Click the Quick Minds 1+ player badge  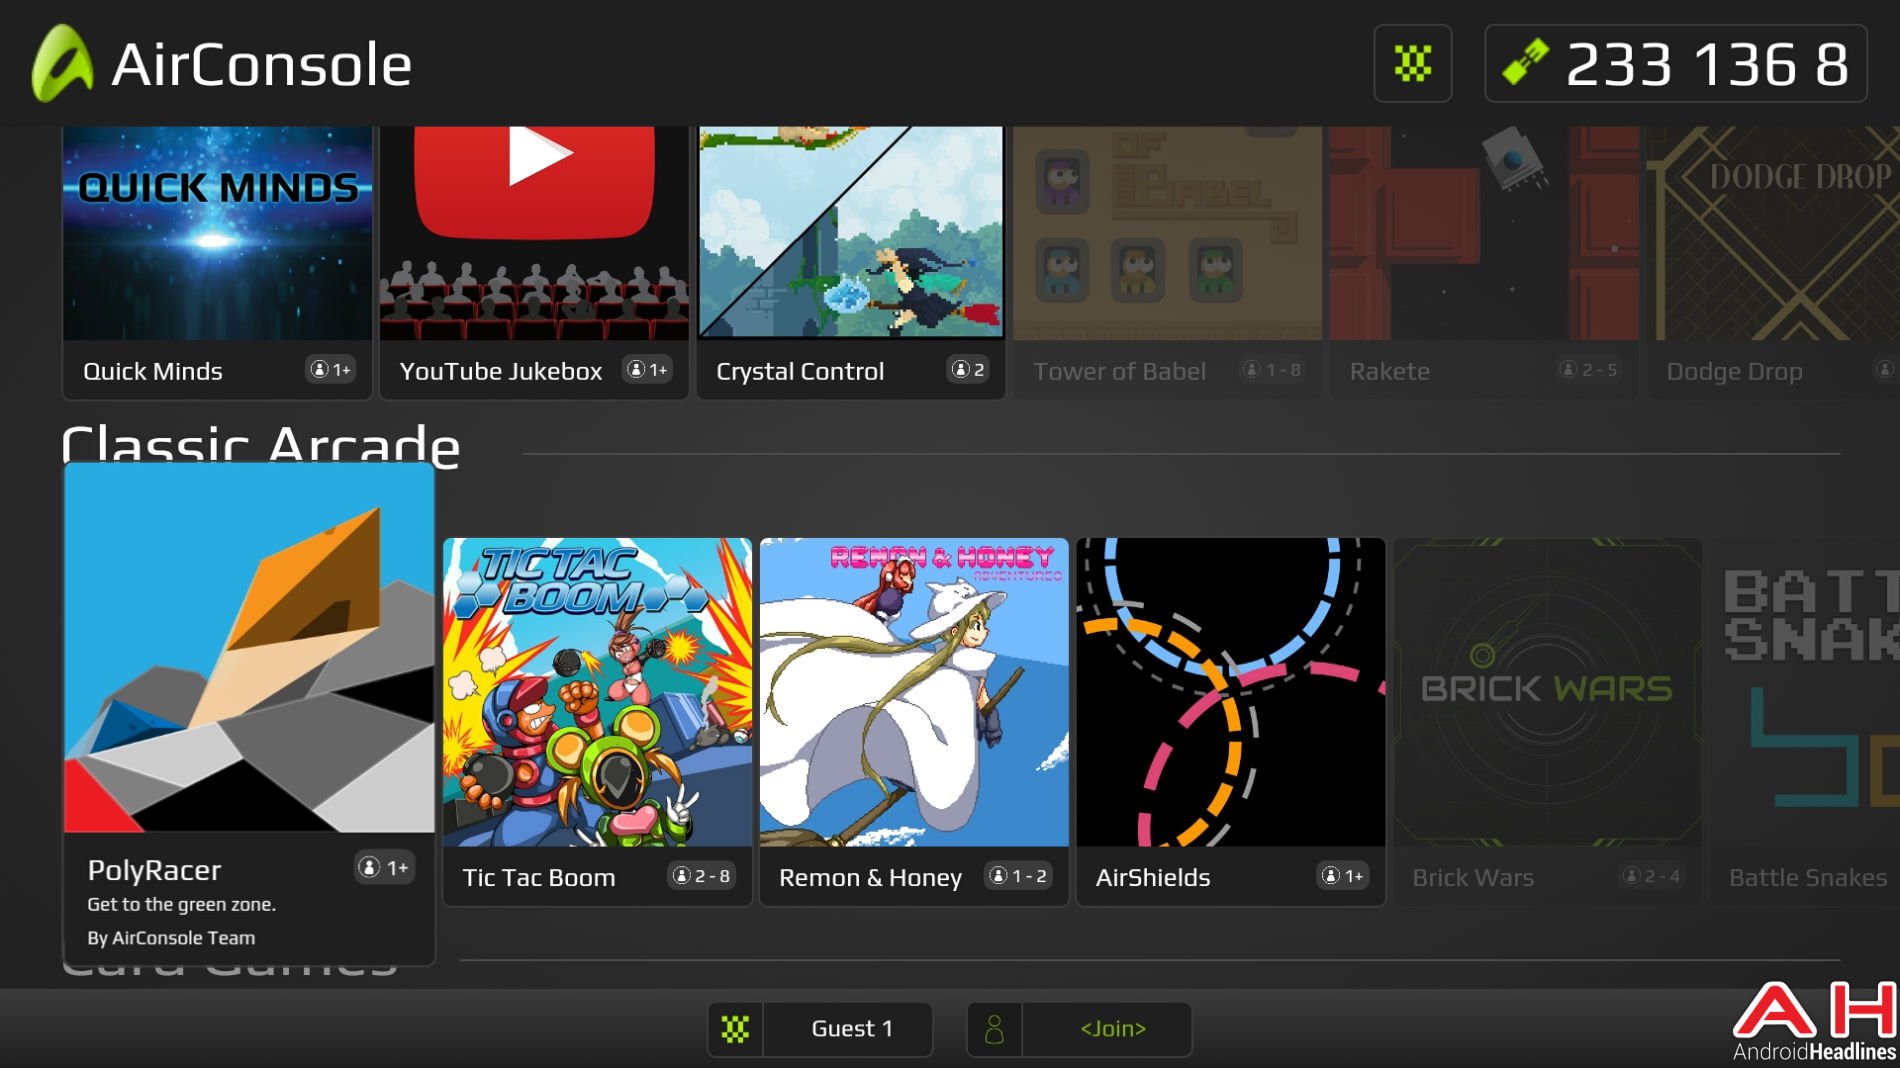coord(330,370)
